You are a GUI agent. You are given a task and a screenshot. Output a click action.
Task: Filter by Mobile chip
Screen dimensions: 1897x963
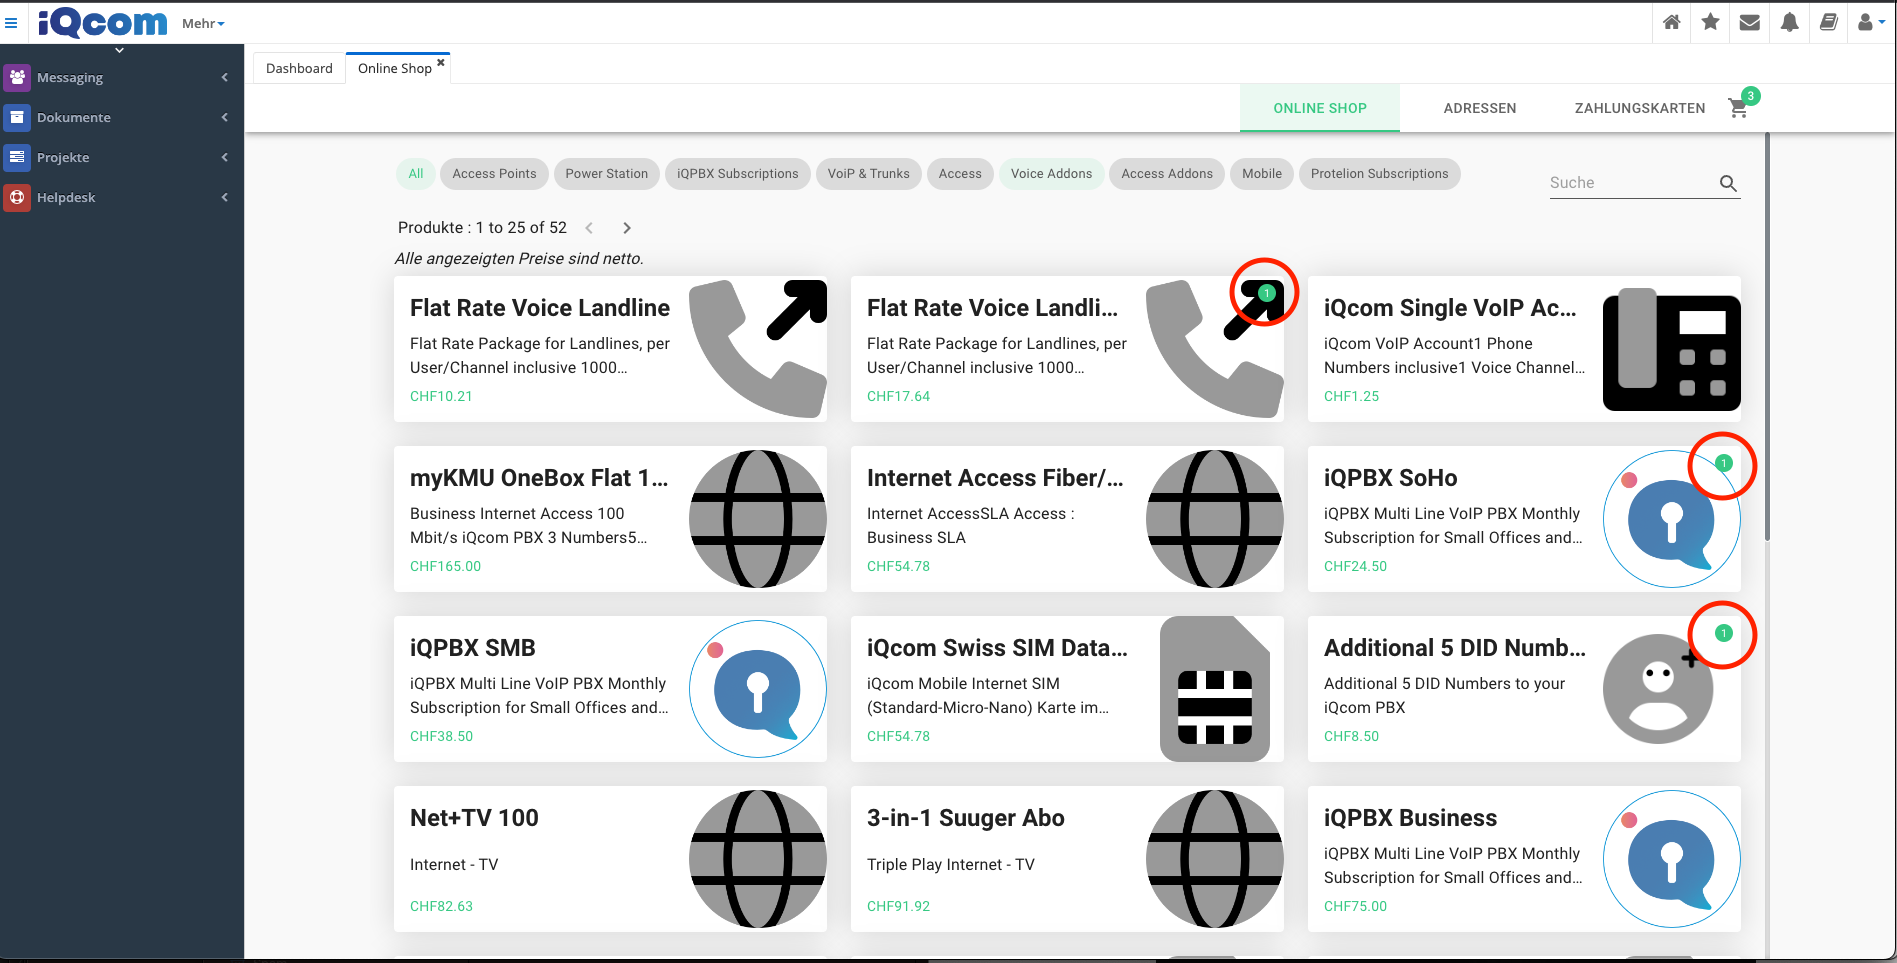tap(1262, 174)
